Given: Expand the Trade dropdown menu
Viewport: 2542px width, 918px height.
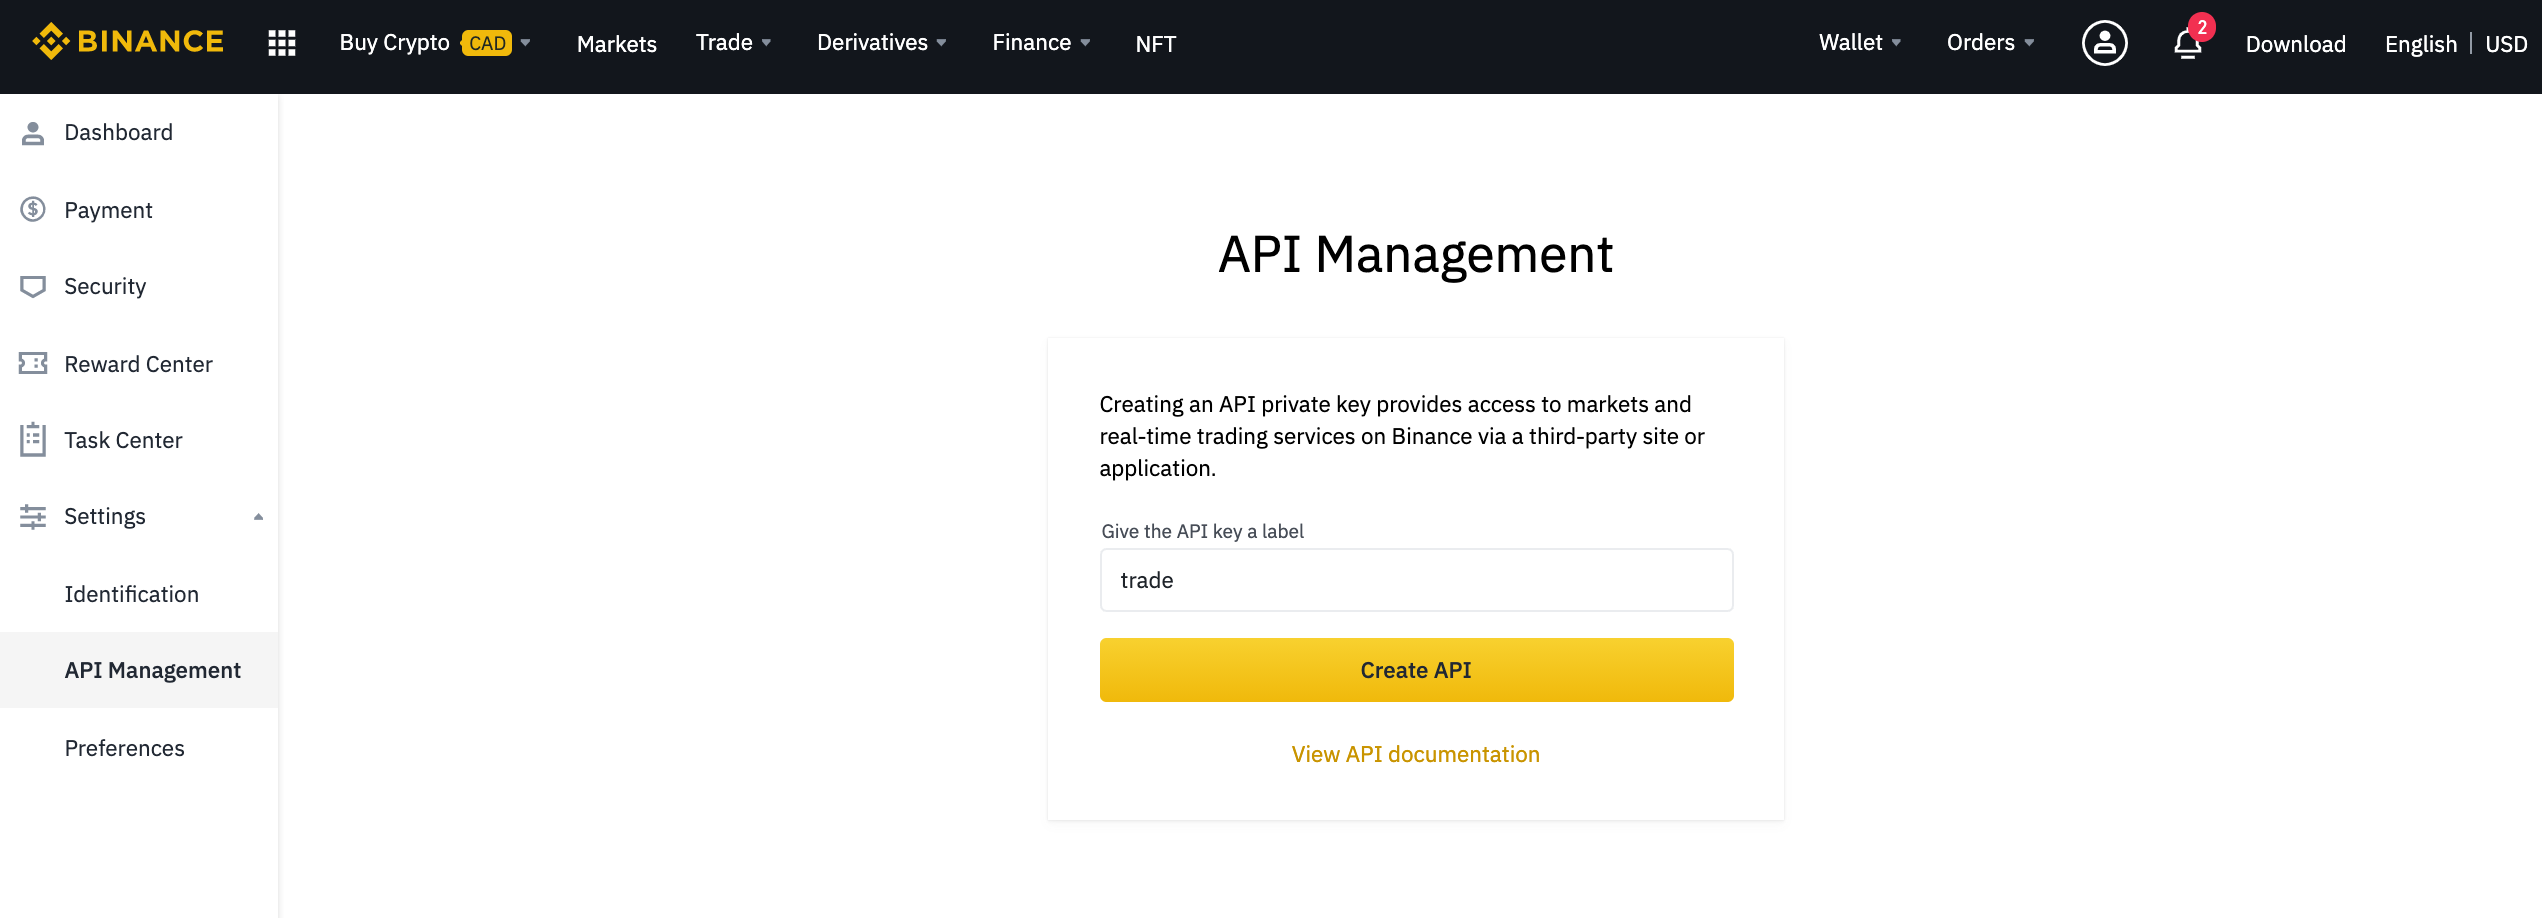Looking at the screenshot, I should [733, 43].
